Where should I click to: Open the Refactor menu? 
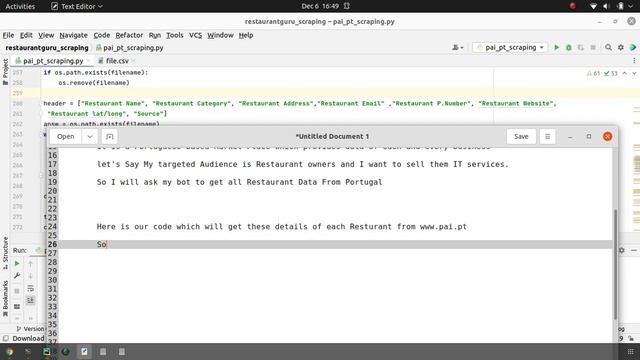coord(129,35)
